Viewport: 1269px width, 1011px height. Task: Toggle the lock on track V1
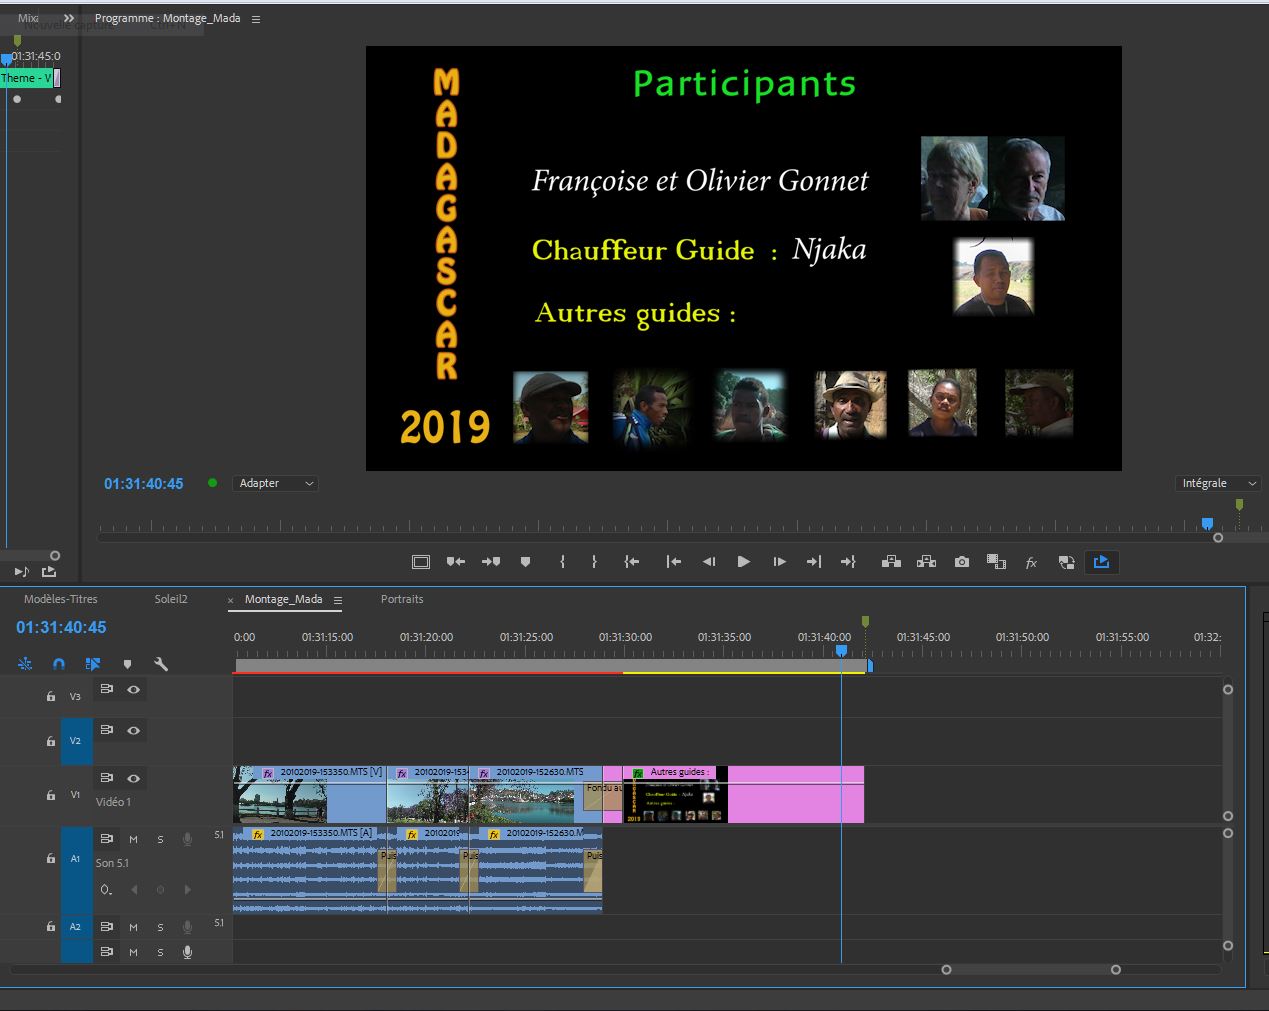pyautogui.click(x=51, y=796)
